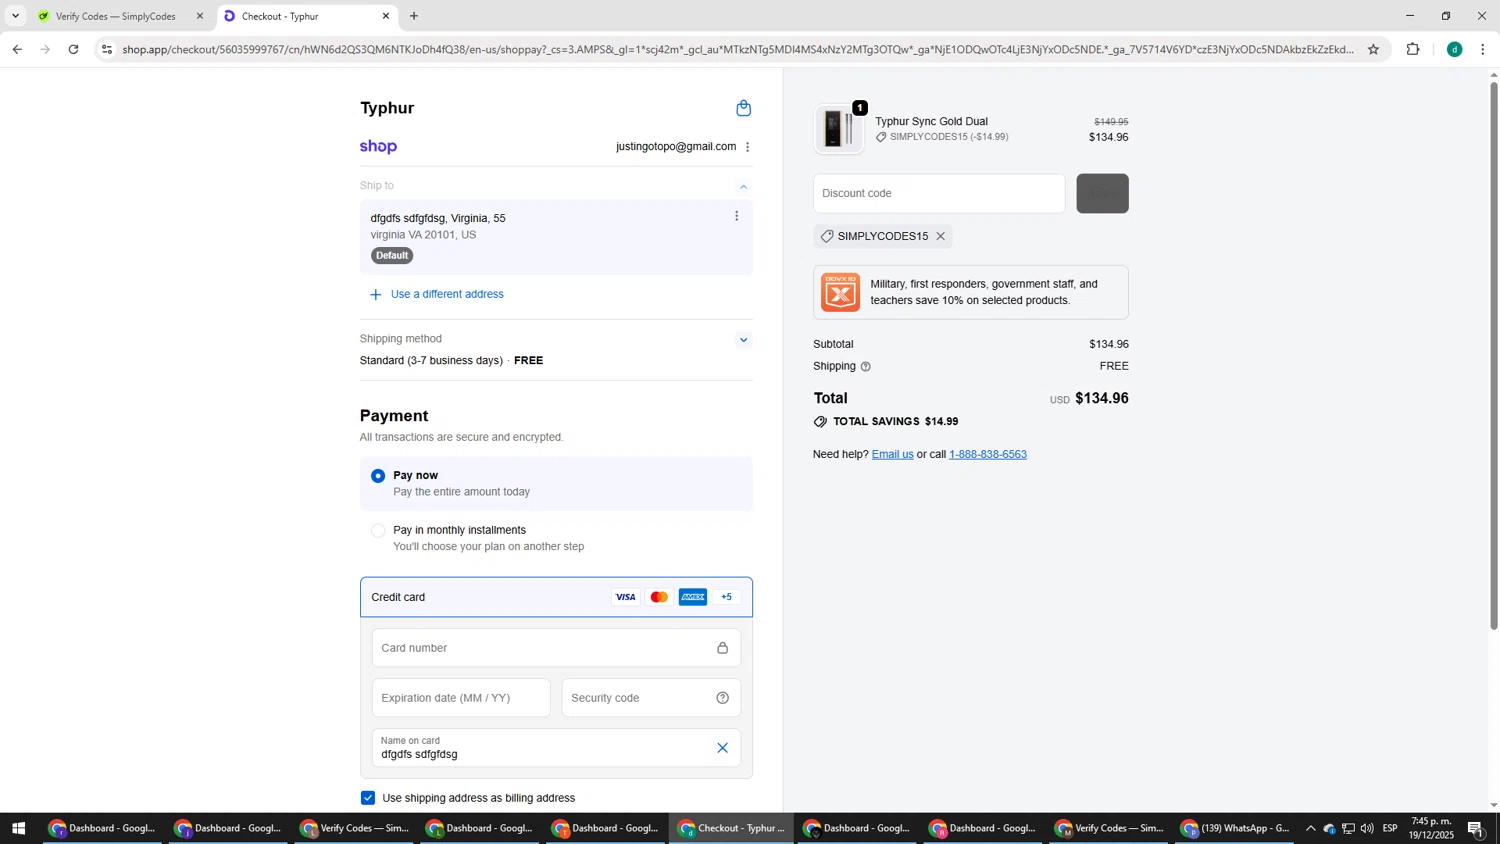This screenshot has height=844, width=1500.
Task: Toggle Use shipping address as billing checkbox
Action: tap(368, 798)
